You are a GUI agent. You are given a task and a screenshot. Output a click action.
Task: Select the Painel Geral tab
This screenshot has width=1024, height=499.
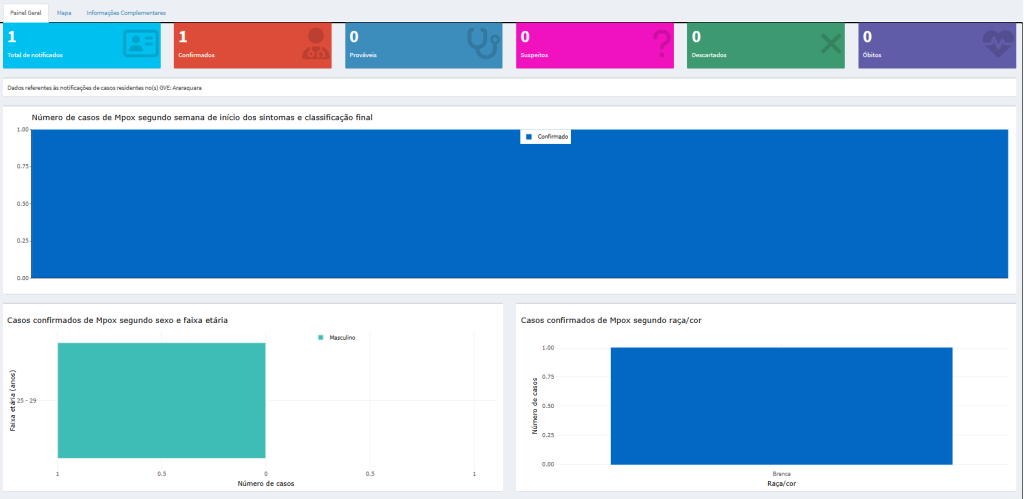[25, 13]
